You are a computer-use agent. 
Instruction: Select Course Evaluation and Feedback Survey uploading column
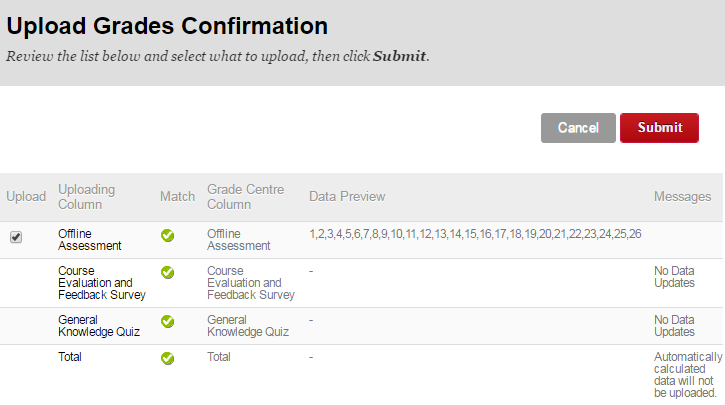pos(102,283)
